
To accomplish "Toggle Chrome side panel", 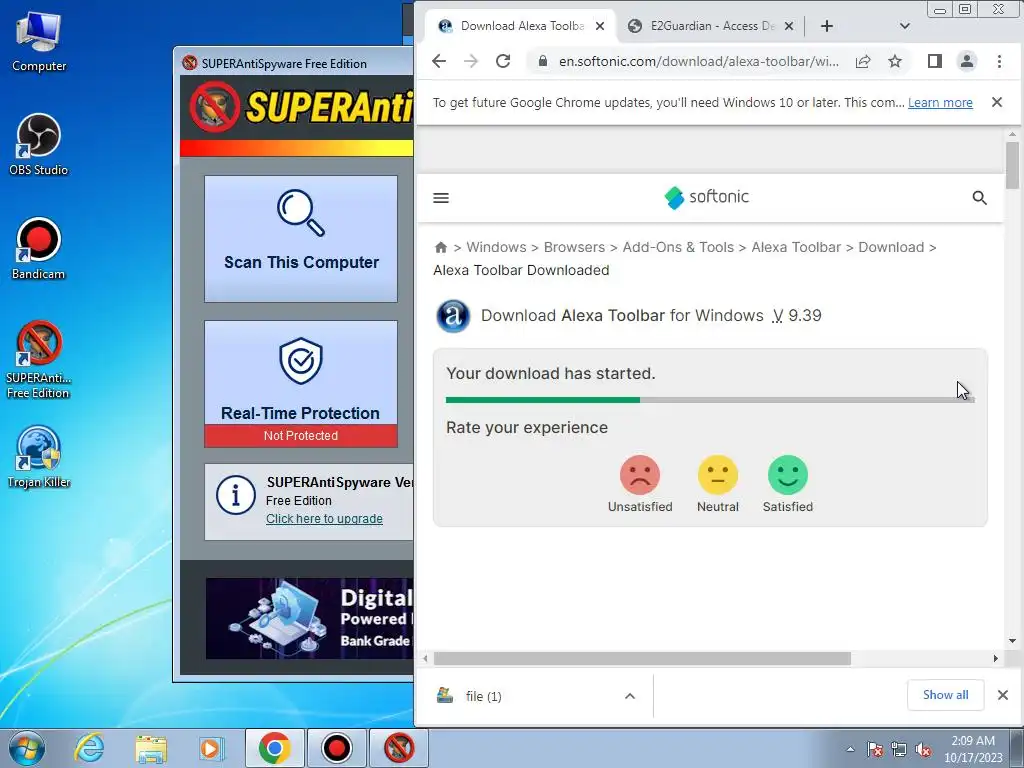I will click(935, 61).
